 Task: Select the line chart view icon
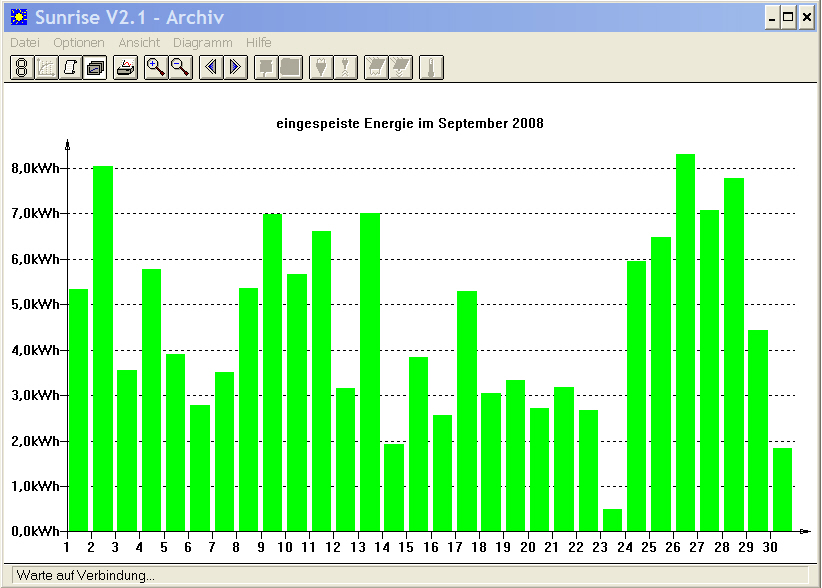pyautogui.click(x=46, y=68)
